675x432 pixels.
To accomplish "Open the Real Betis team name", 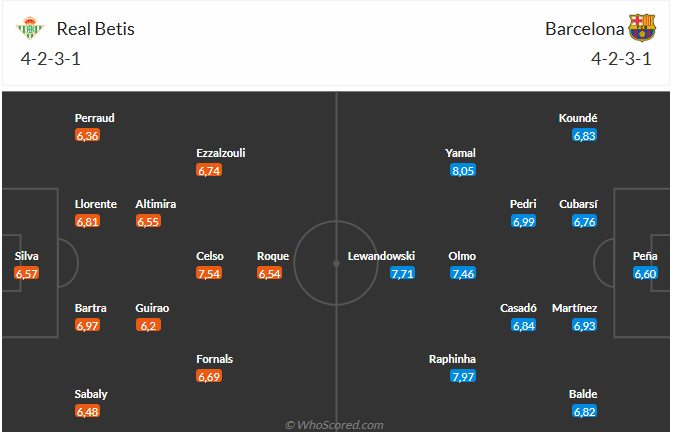I will tap(96, 29).
